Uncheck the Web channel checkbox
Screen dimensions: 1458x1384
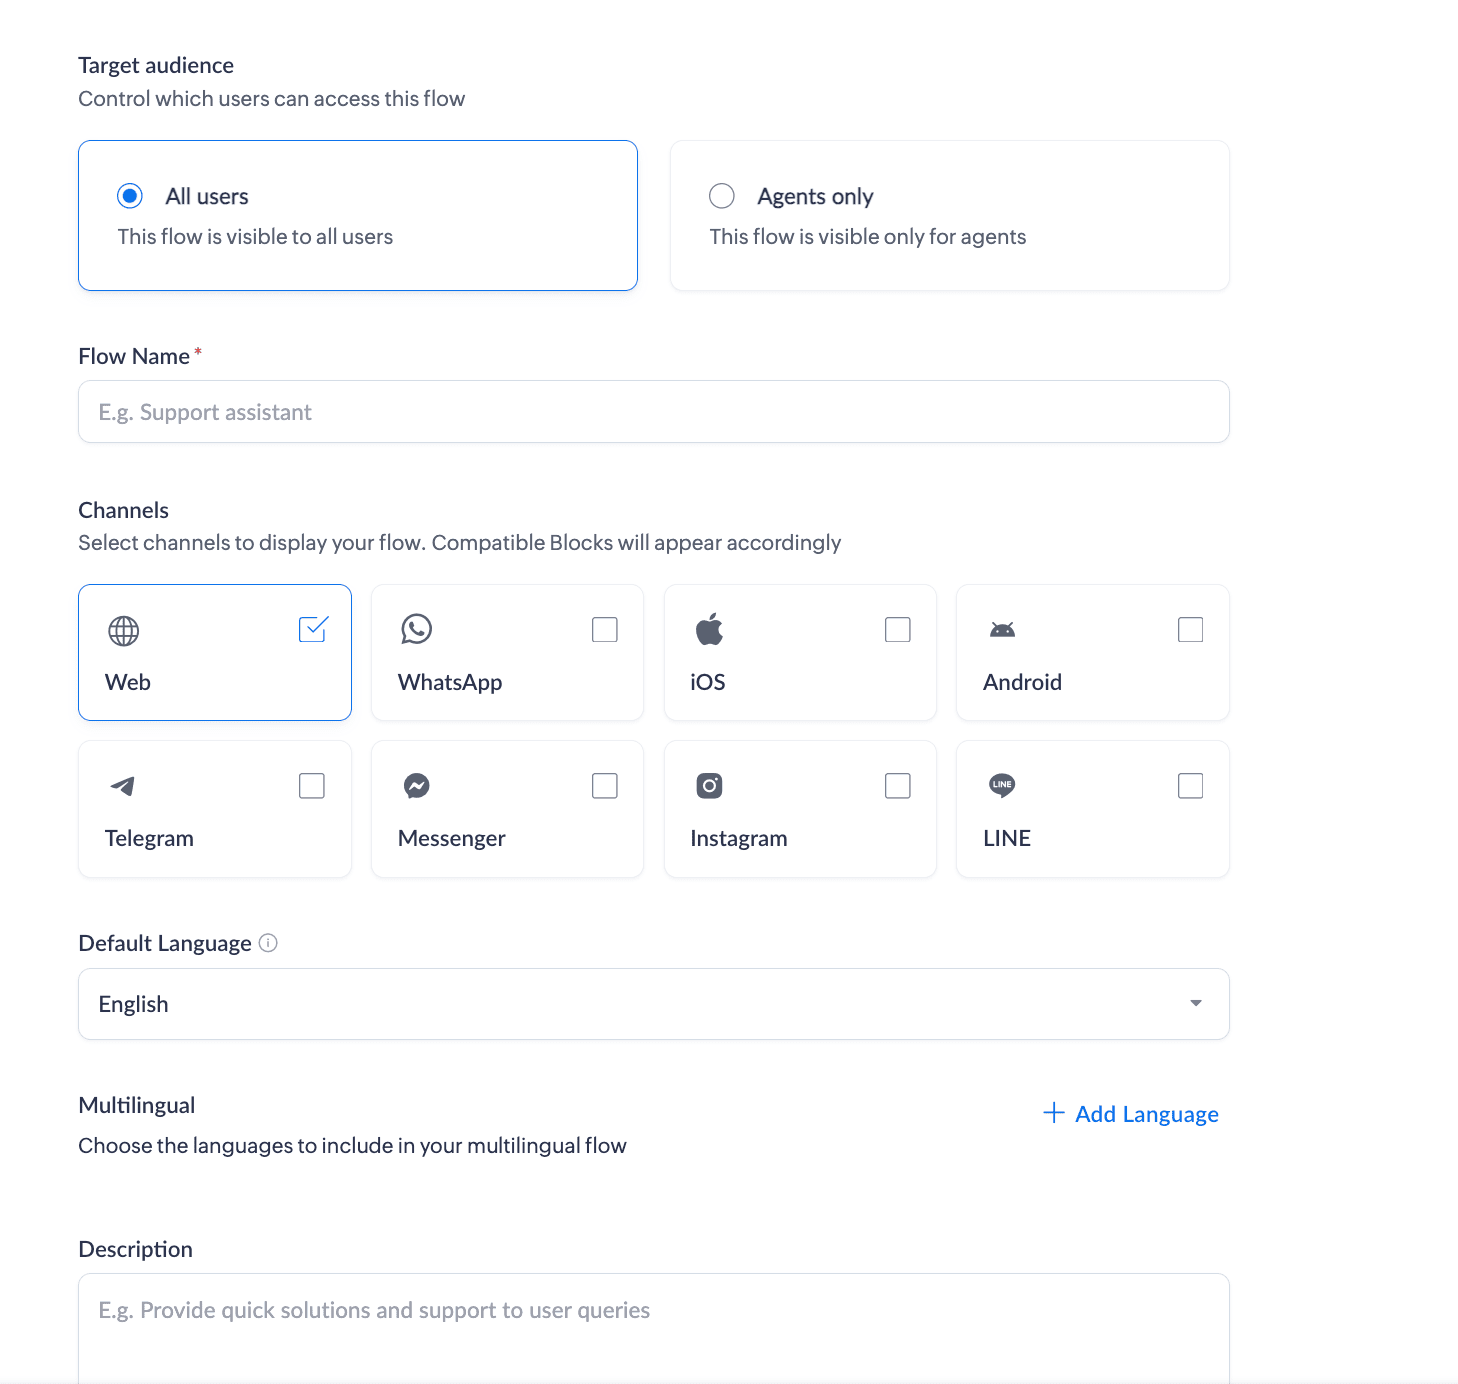(313, 629)
